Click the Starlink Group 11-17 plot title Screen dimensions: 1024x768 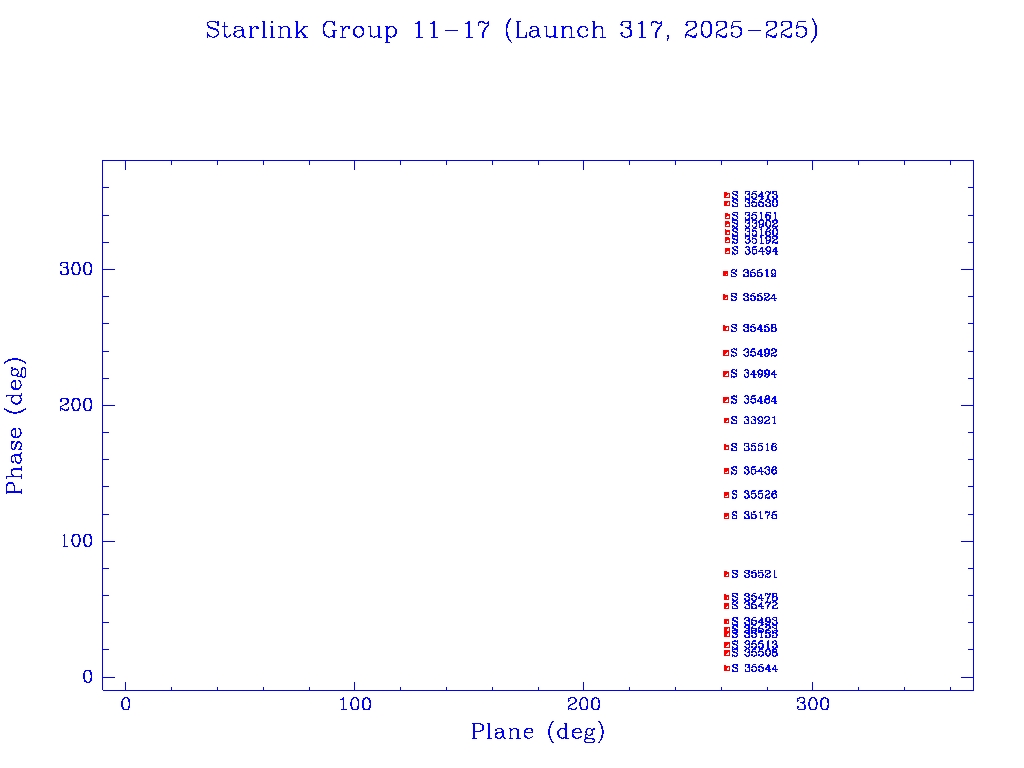(512, 31)
